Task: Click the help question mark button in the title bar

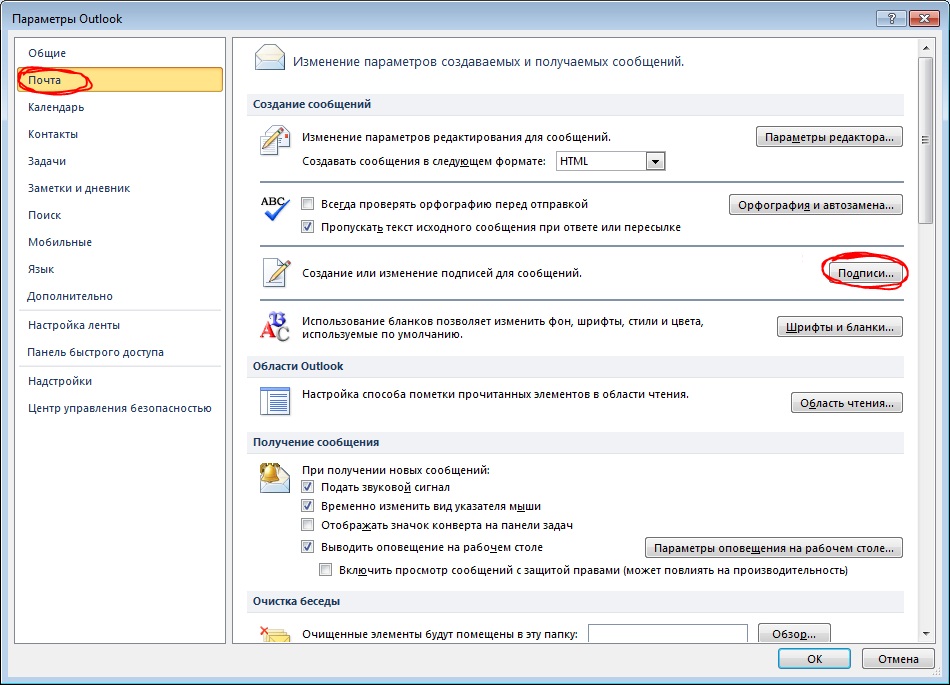Action: tap(891, 18)
